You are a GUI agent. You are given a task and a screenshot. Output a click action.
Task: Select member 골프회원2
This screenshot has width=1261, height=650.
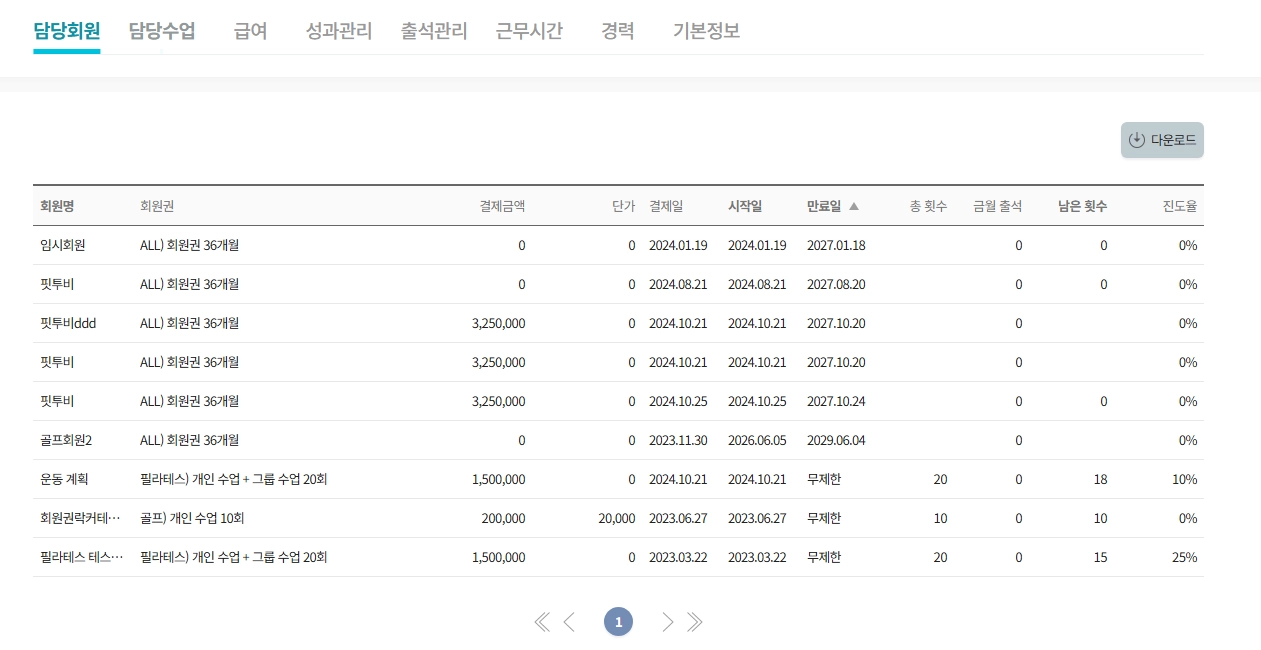[66, 440]
